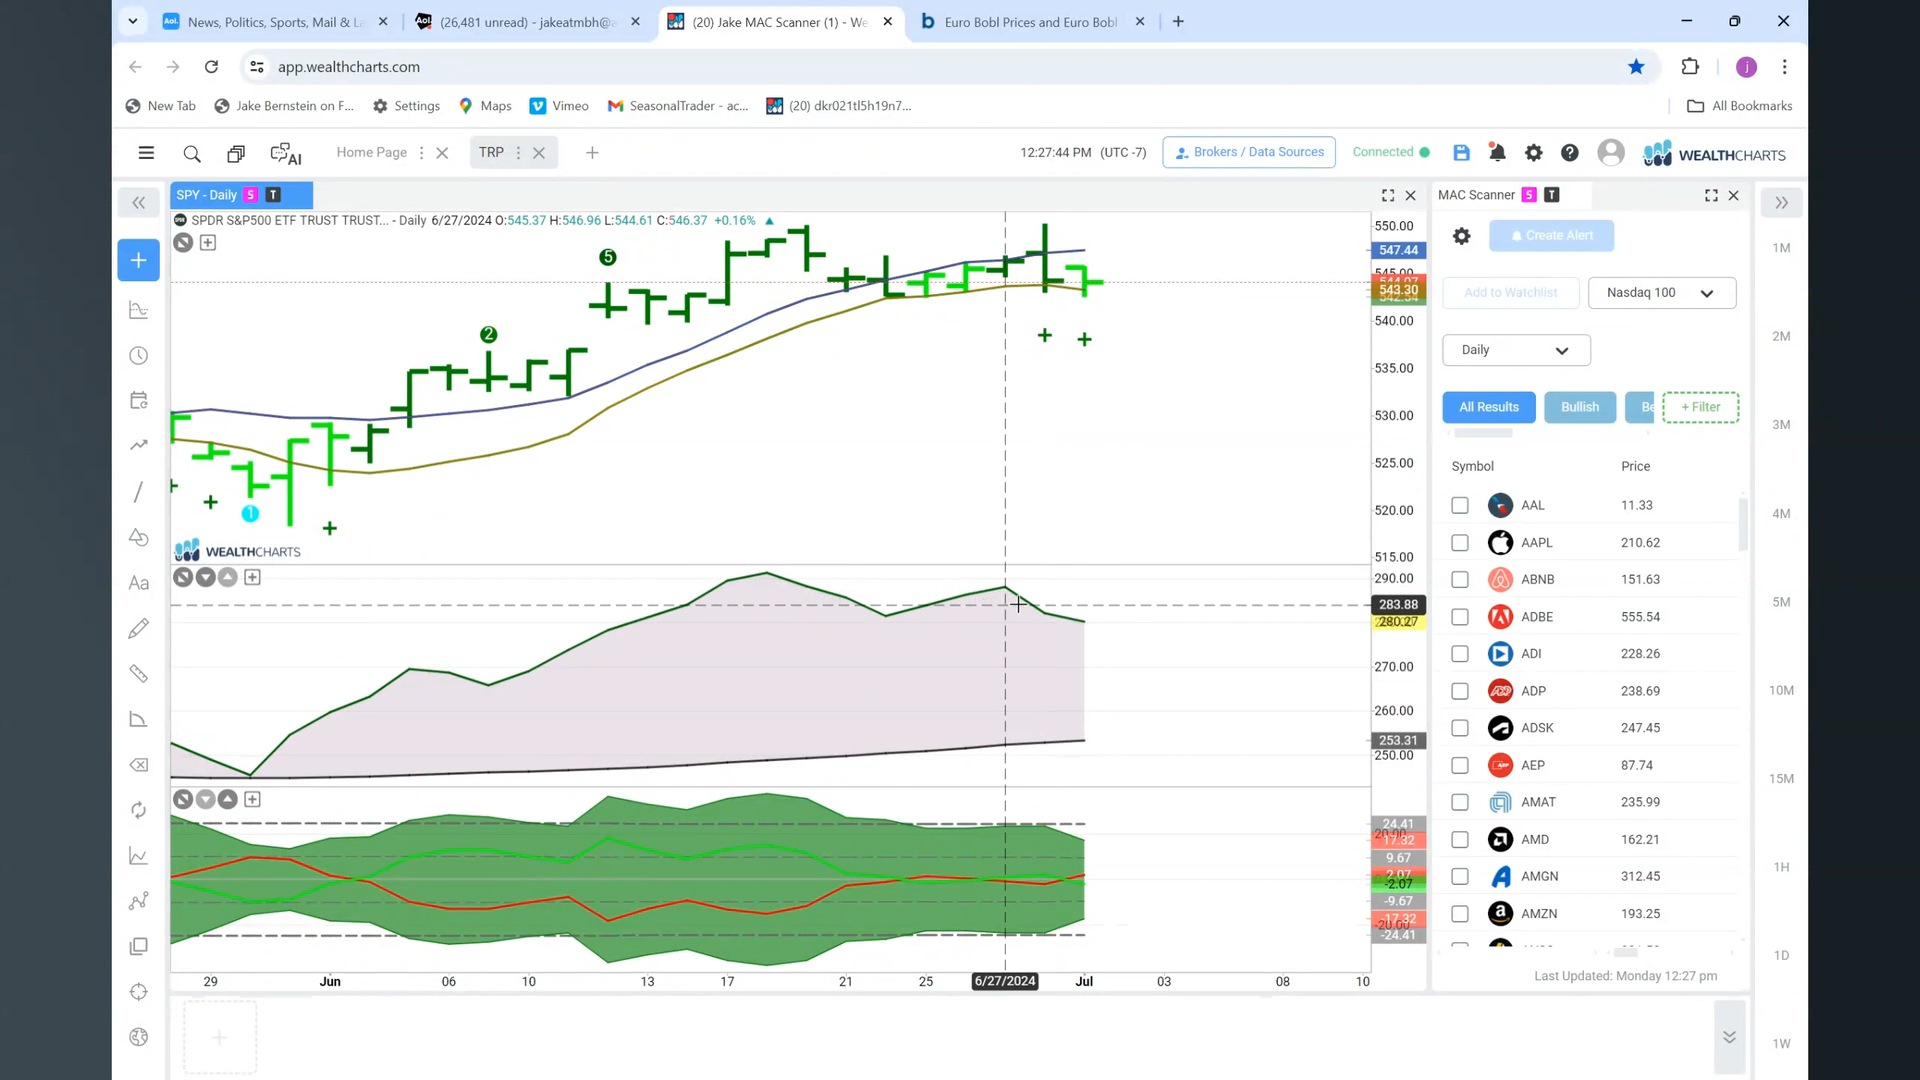
Task: Open WealthCharts settings gear in header
Action: (x=1533, y=153)
